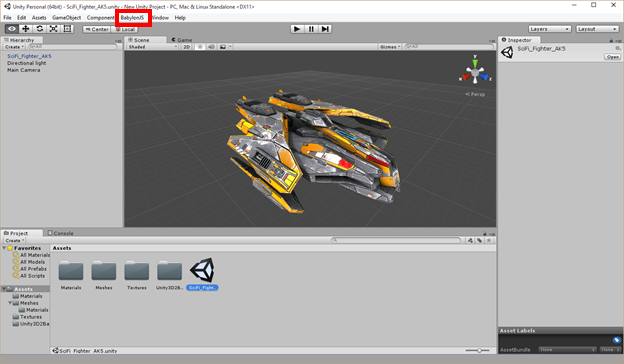Toggle scene audio icon
This screenshot has width=624, height=364.
coord(211,47)
